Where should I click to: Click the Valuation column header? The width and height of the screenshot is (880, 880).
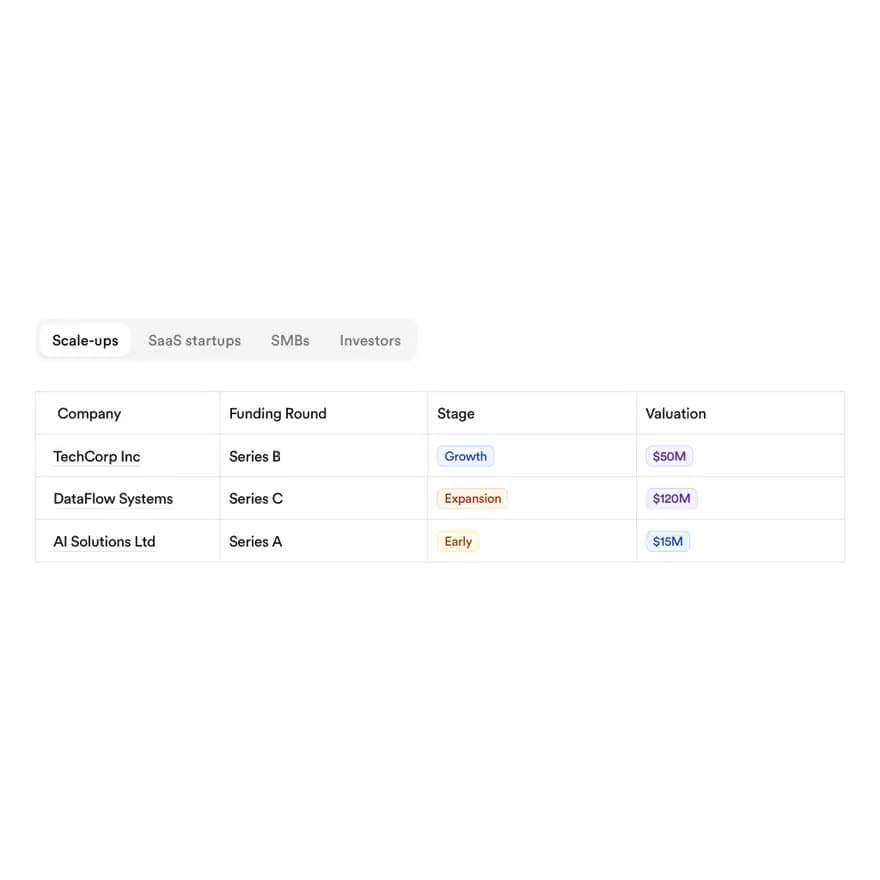[740, 413]
